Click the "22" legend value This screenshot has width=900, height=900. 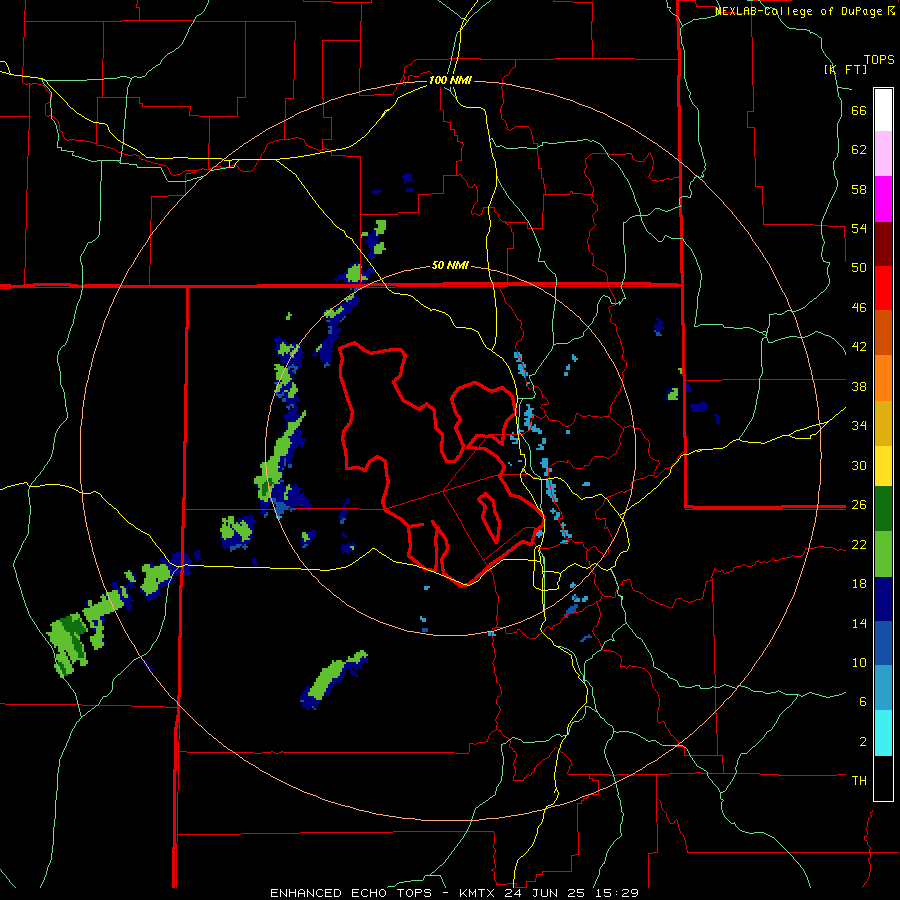click(859, 544)
